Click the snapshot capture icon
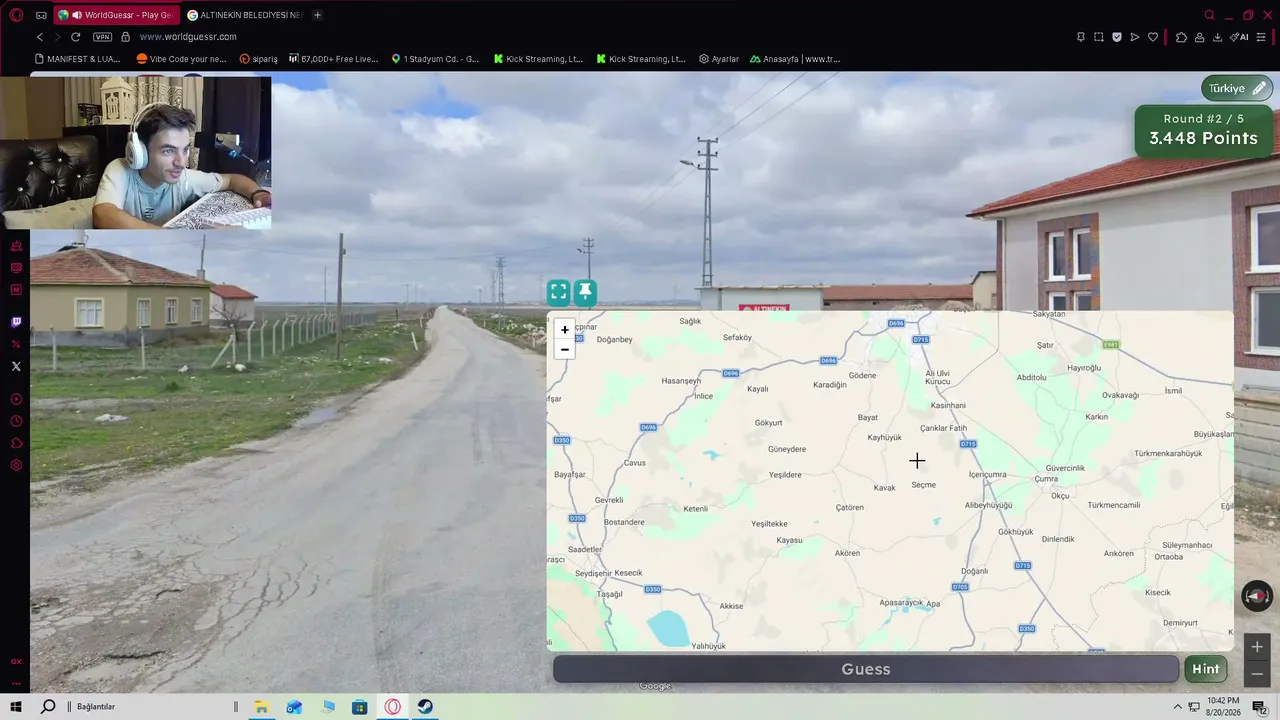This screenshot has width=1280, height=720. 1099,37
